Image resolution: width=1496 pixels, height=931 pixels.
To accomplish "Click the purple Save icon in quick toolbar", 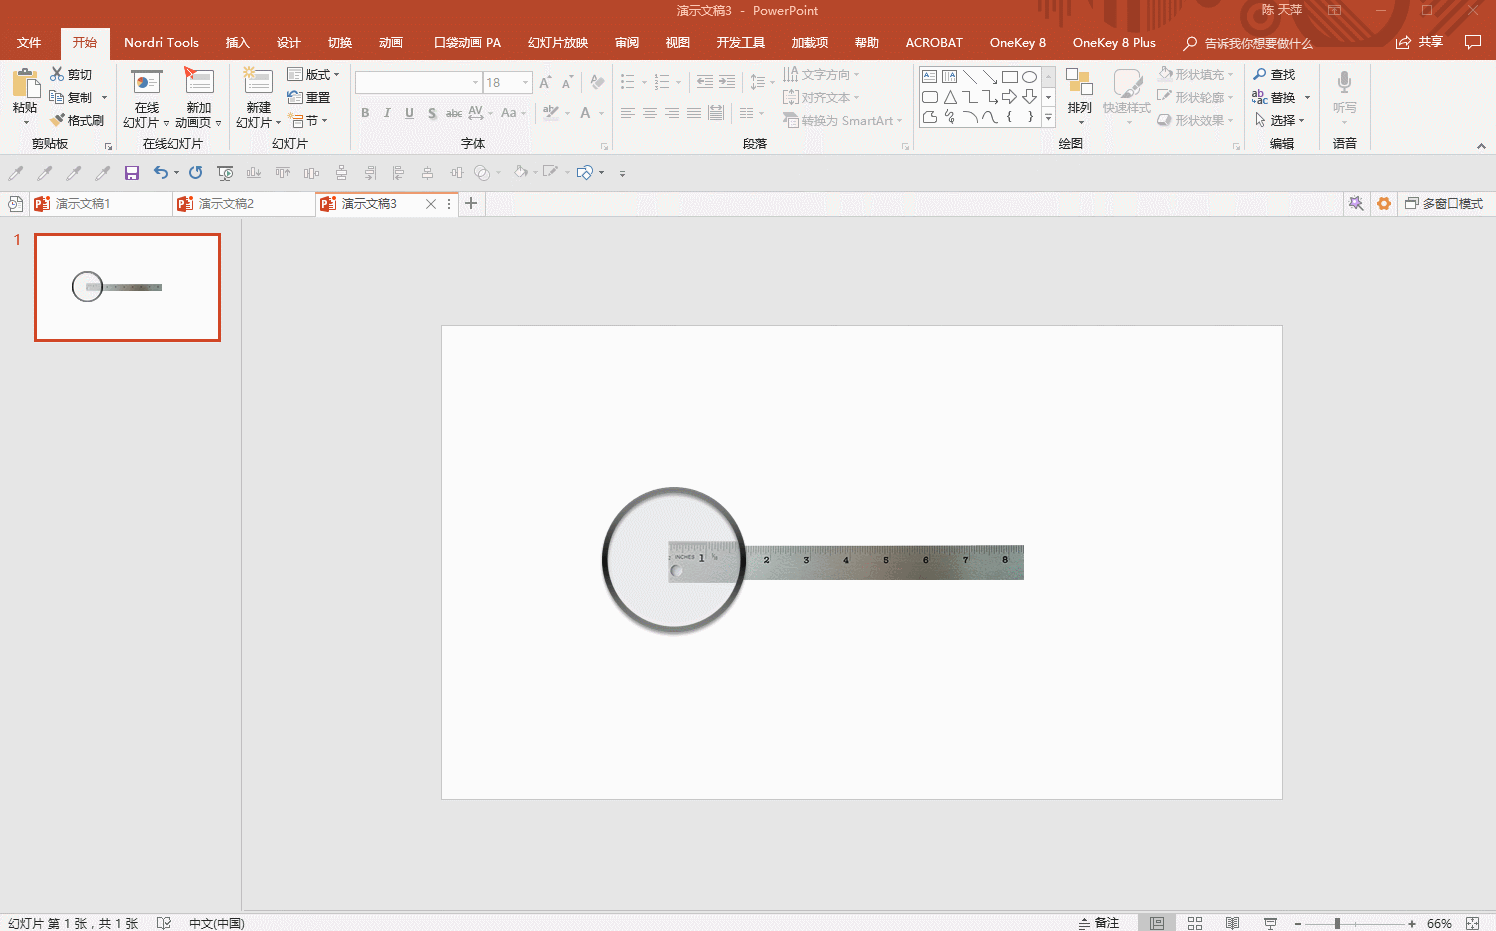I will coord(131,173).
